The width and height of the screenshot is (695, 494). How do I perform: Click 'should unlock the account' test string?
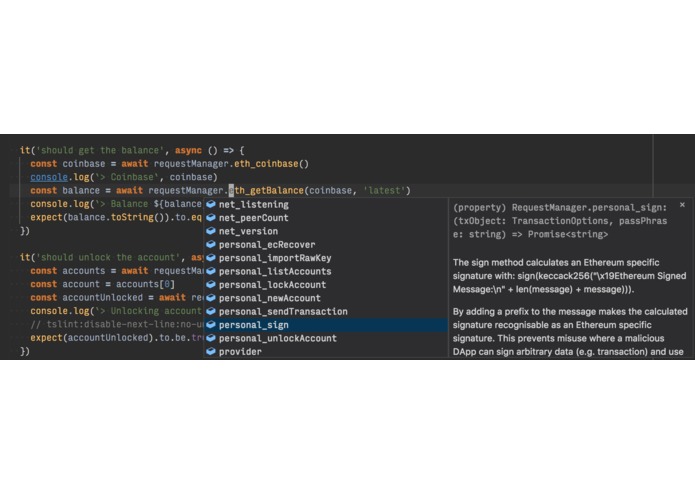[x=108, y=257]
